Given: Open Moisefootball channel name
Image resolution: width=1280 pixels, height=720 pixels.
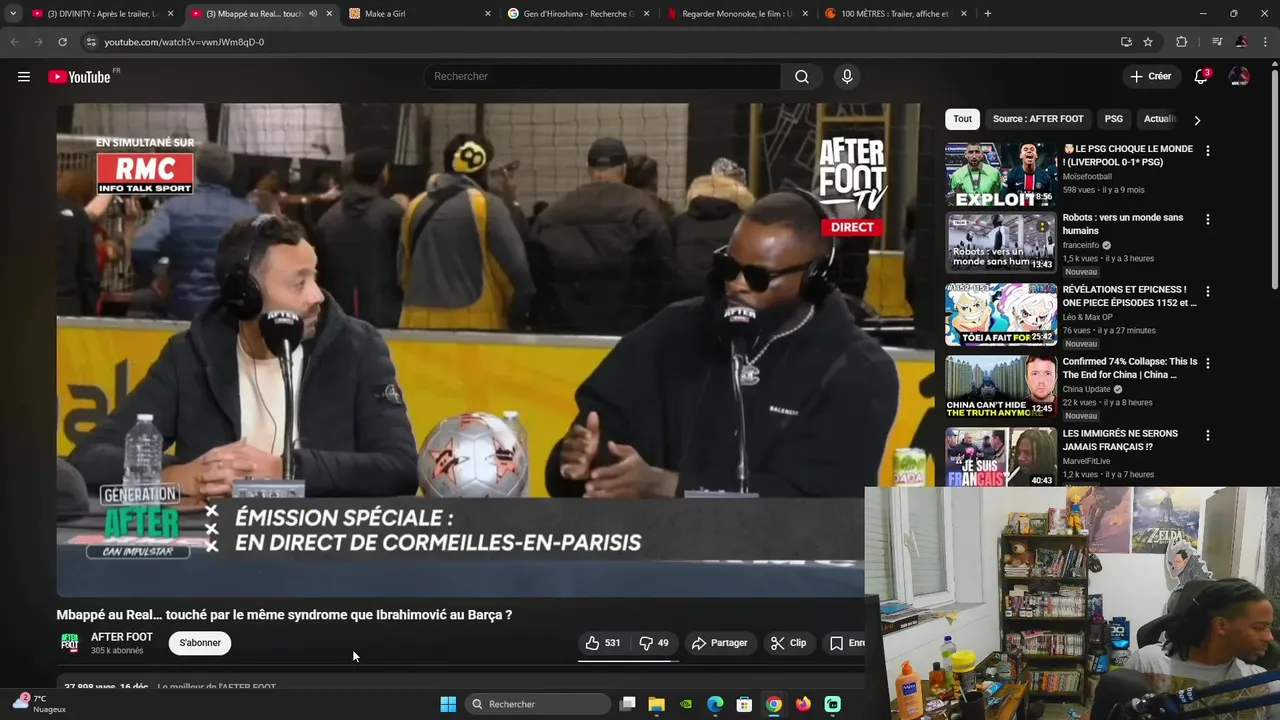Looking at the screenshot, I should pyautogui.click(x=1087, y=177).
